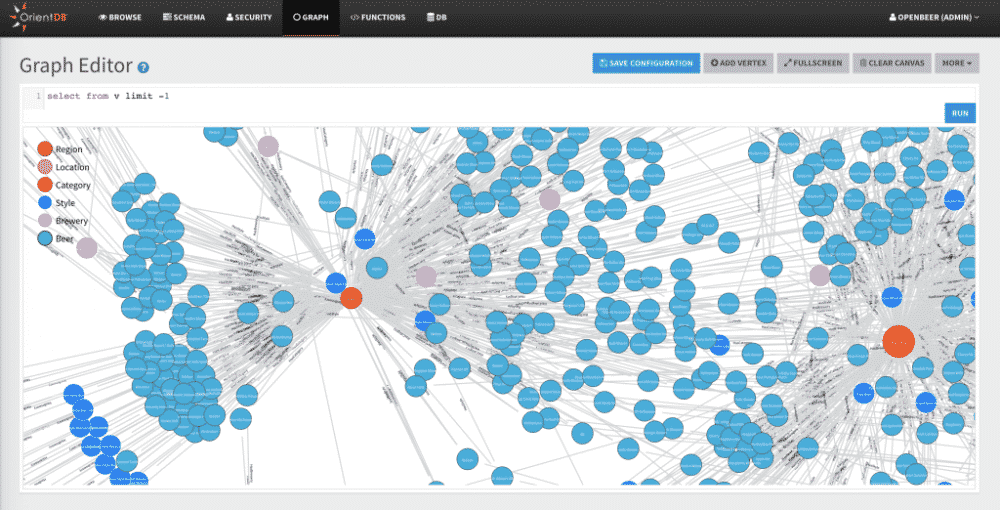Expand the OPENBEER (ADMIN) user dropdown
This screenshot has width=1000, height=510.
click(x=933, y=18)
